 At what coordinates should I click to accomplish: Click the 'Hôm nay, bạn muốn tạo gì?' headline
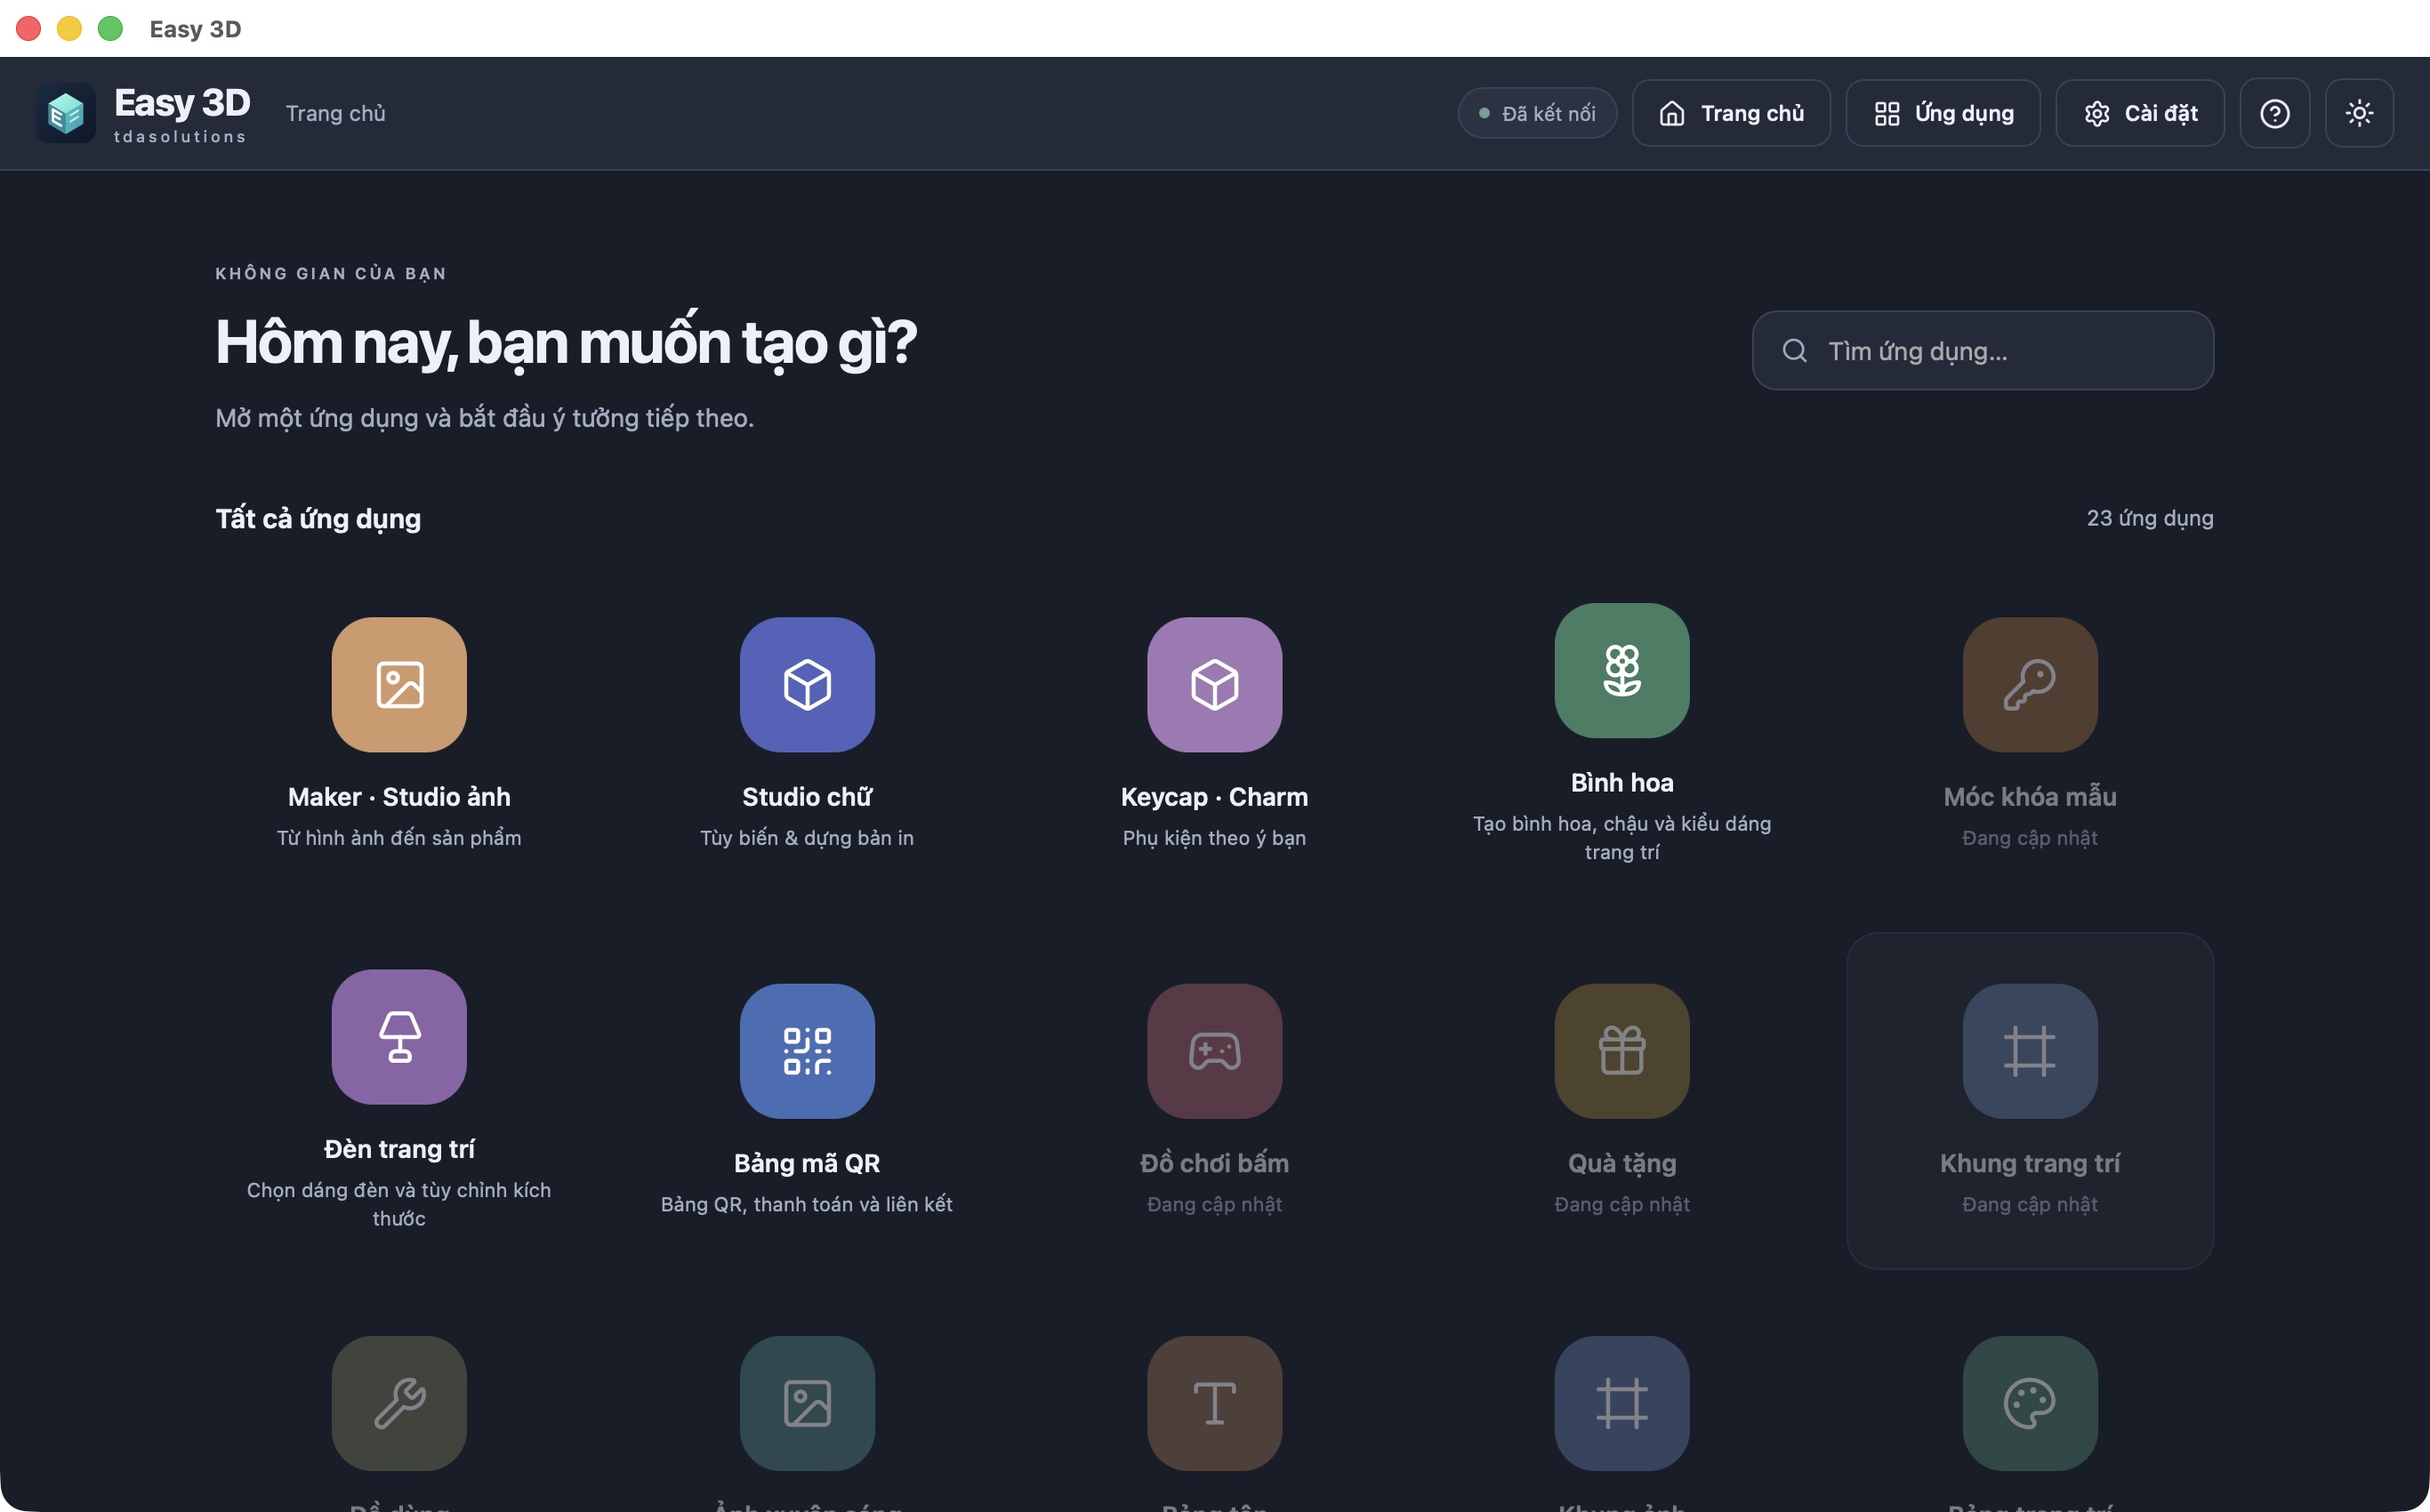tap(565, 343)
